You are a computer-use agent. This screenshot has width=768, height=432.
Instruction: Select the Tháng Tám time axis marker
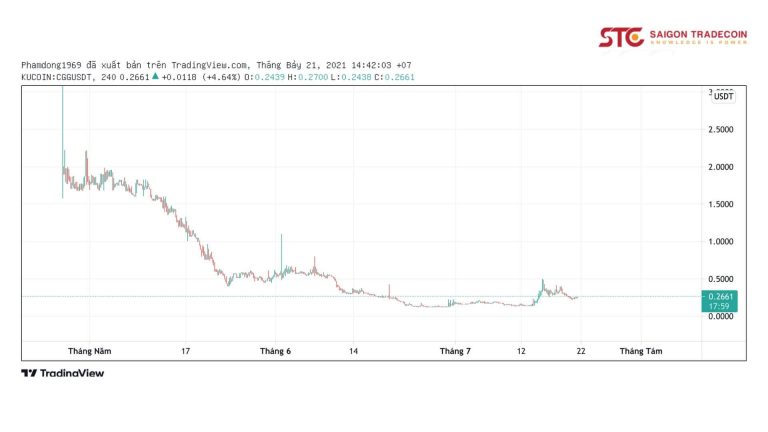[x=640, y=351]
